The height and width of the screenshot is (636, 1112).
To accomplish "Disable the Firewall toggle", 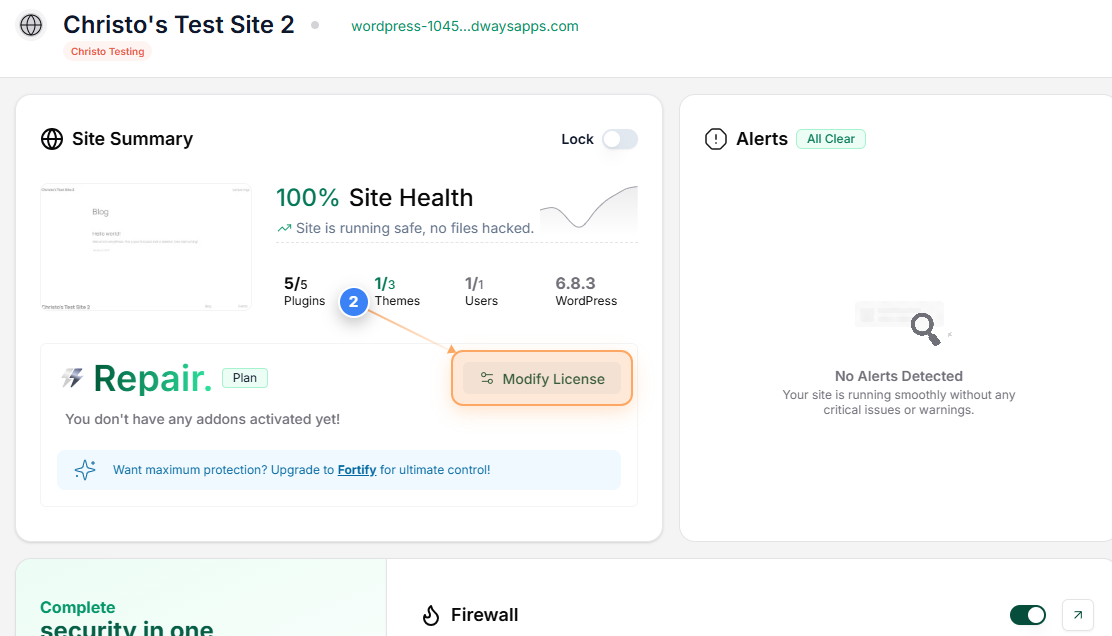I will point(1028,615).
